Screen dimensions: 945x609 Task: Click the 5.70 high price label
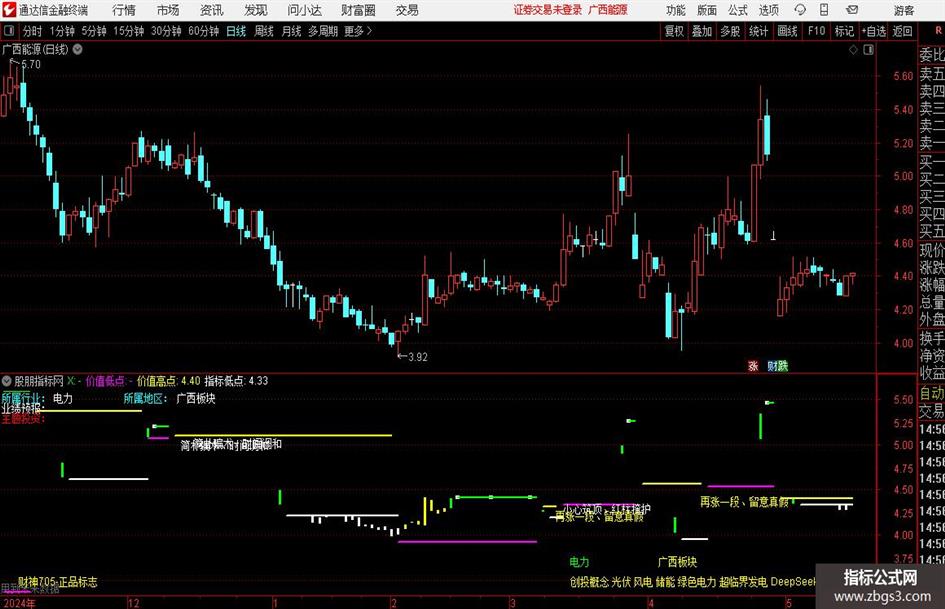(31, 65)
